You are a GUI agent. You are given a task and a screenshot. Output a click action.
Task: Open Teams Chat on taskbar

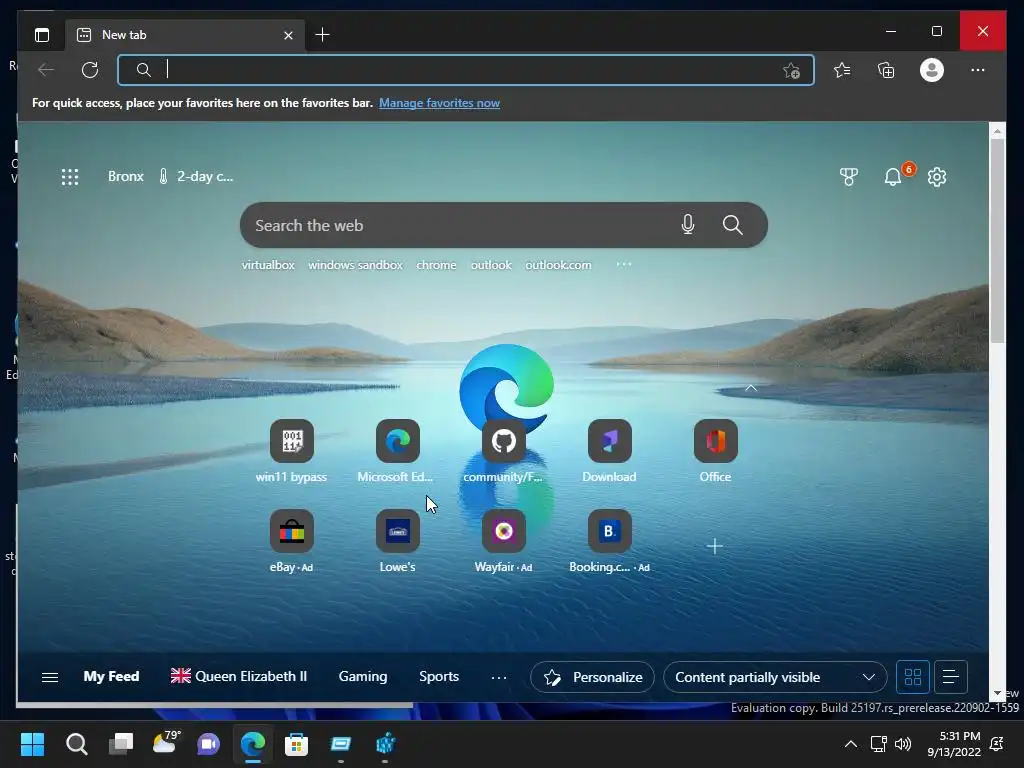tap(208, 744)
